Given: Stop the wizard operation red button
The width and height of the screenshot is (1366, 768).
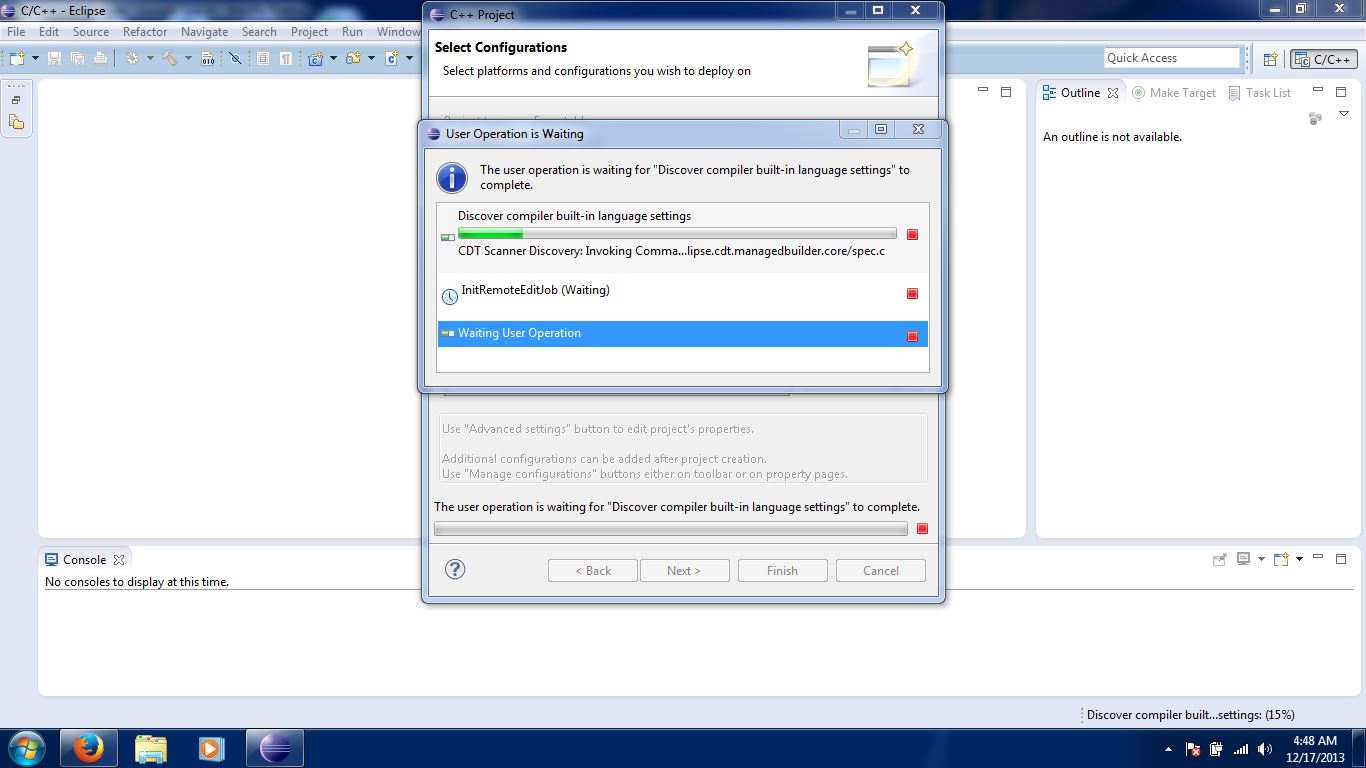Looking at the screenshot, I should (922, 529).
